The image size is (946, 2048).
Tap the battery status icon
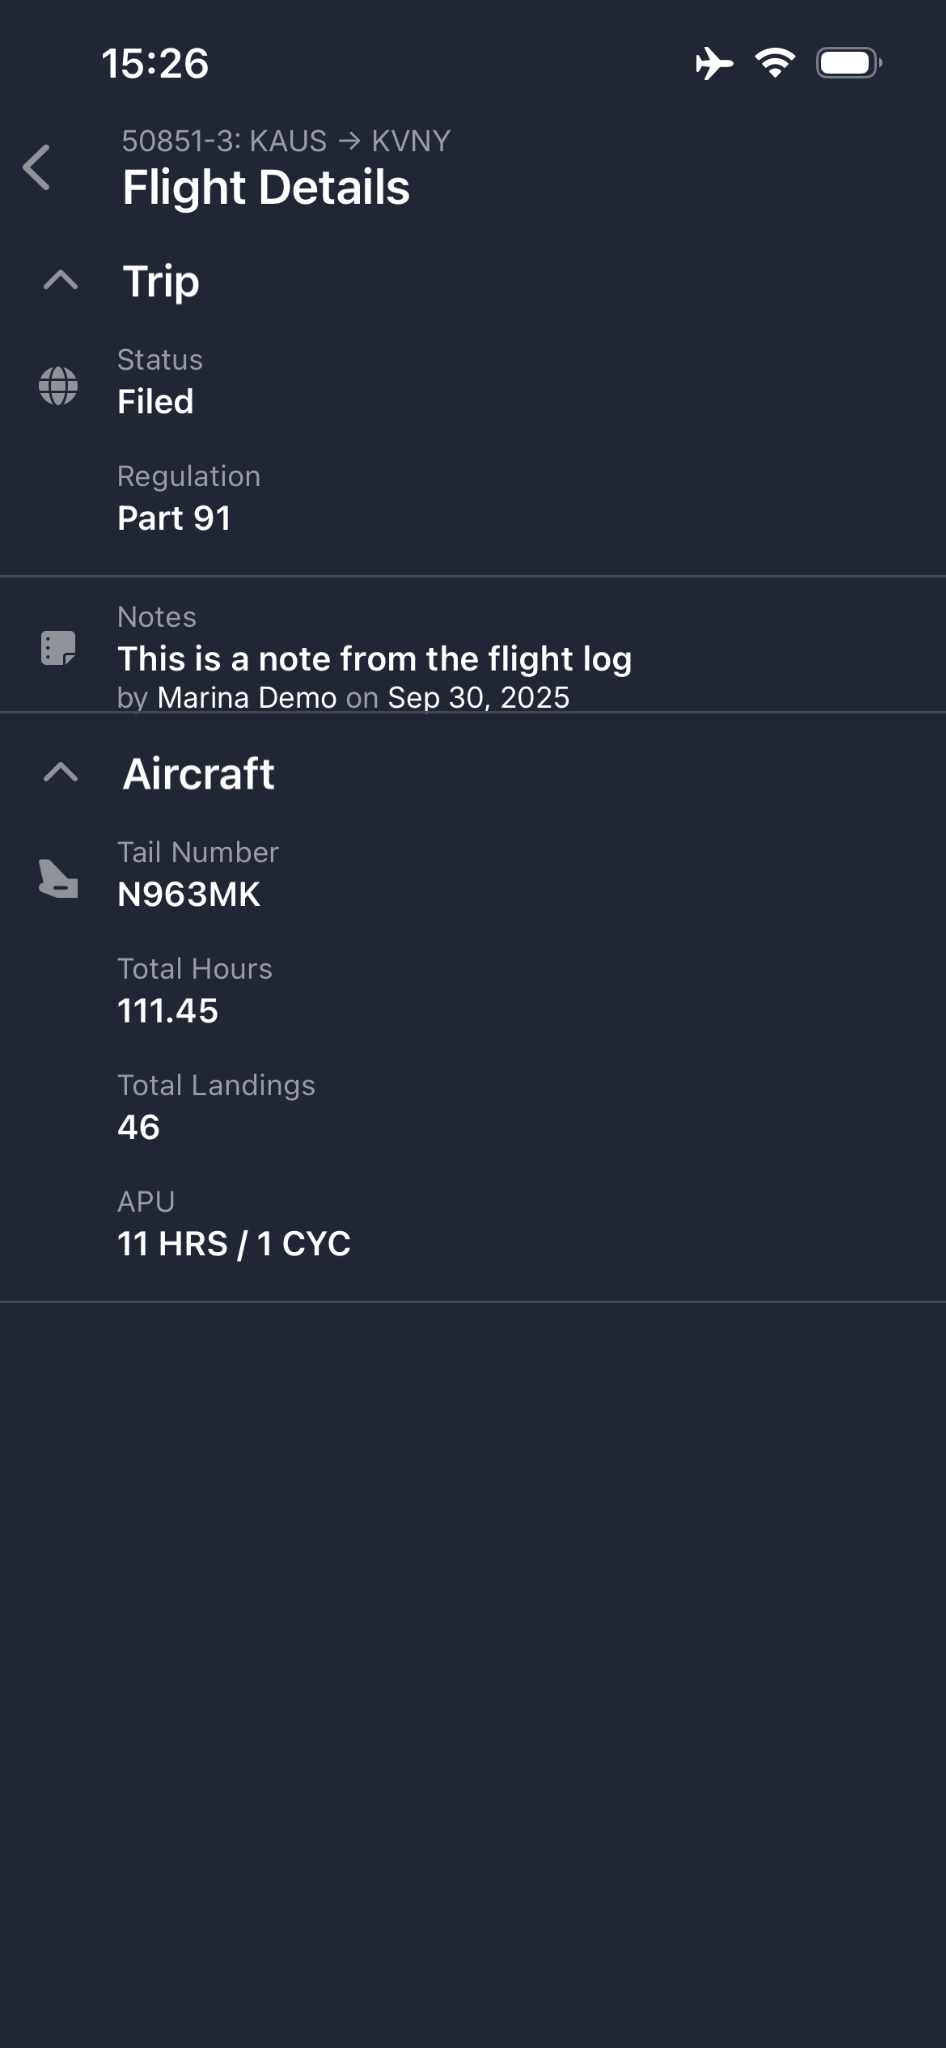(848, 64)
